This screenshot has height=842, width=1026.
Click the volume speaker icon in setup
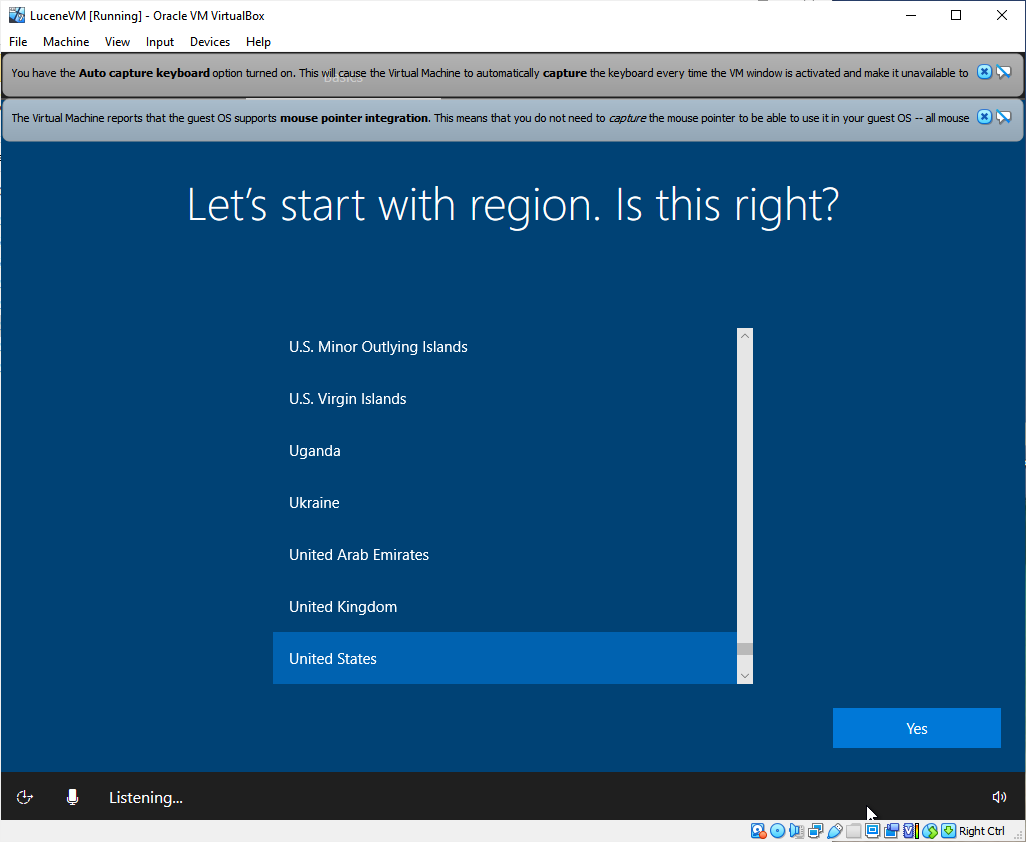point(999,797)
